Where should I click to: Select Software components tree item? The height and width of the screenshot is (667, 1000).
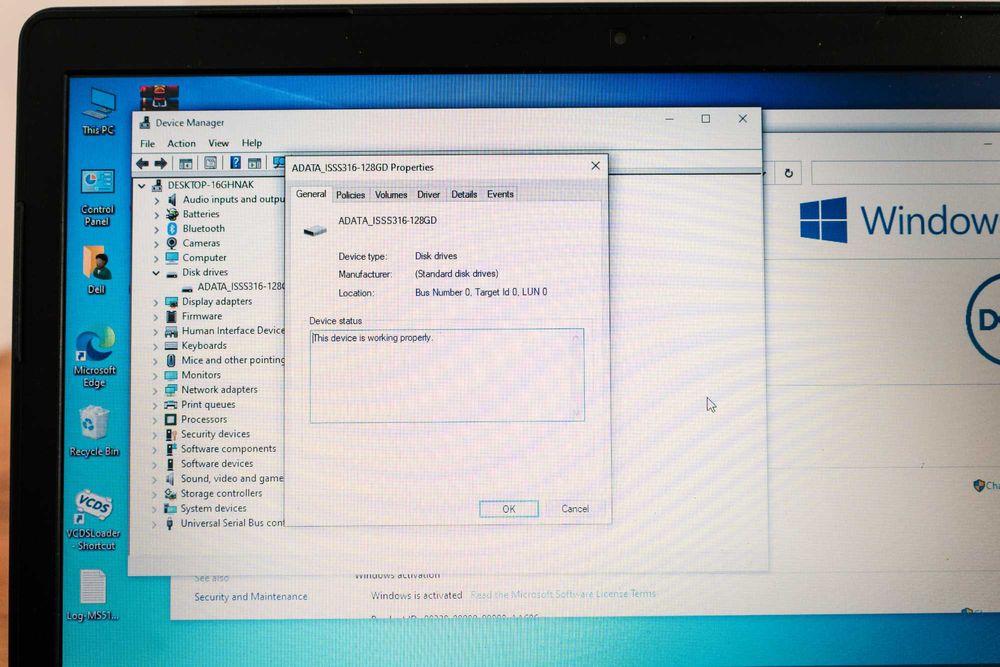click(228, 449)
